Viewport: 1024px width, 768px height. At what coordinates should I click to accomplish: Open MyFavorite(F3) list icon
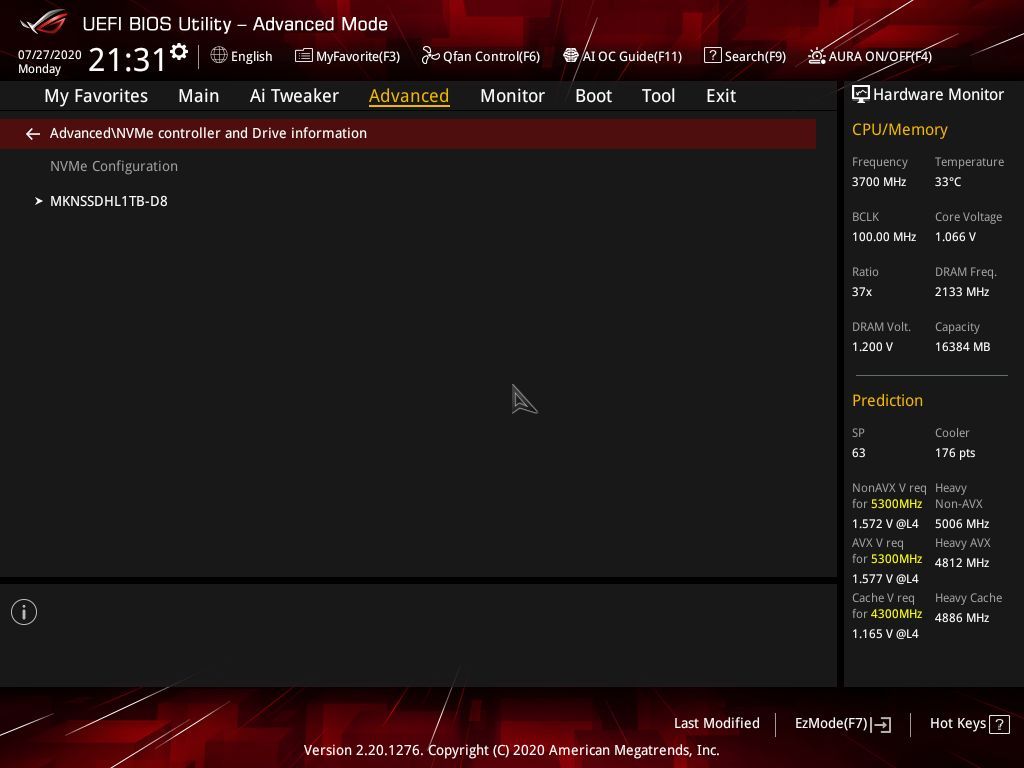(x=303, y=56)
